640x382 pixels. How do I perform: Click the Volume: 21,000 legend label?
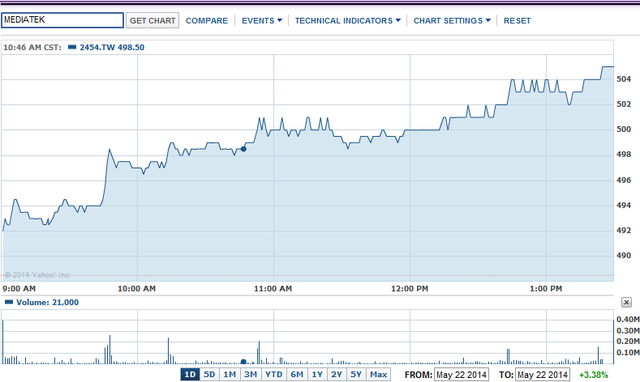click(47, 302)
